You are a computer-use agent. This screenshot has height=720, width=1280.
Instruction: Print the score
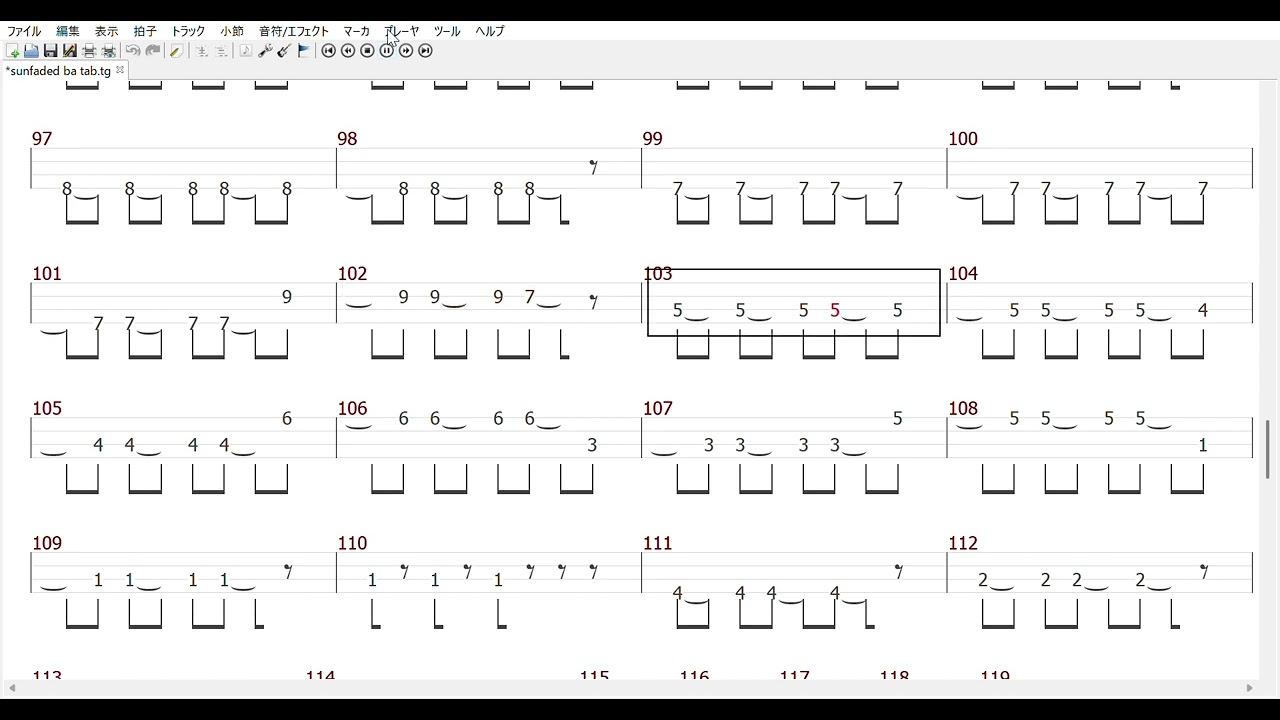[89, 51]
